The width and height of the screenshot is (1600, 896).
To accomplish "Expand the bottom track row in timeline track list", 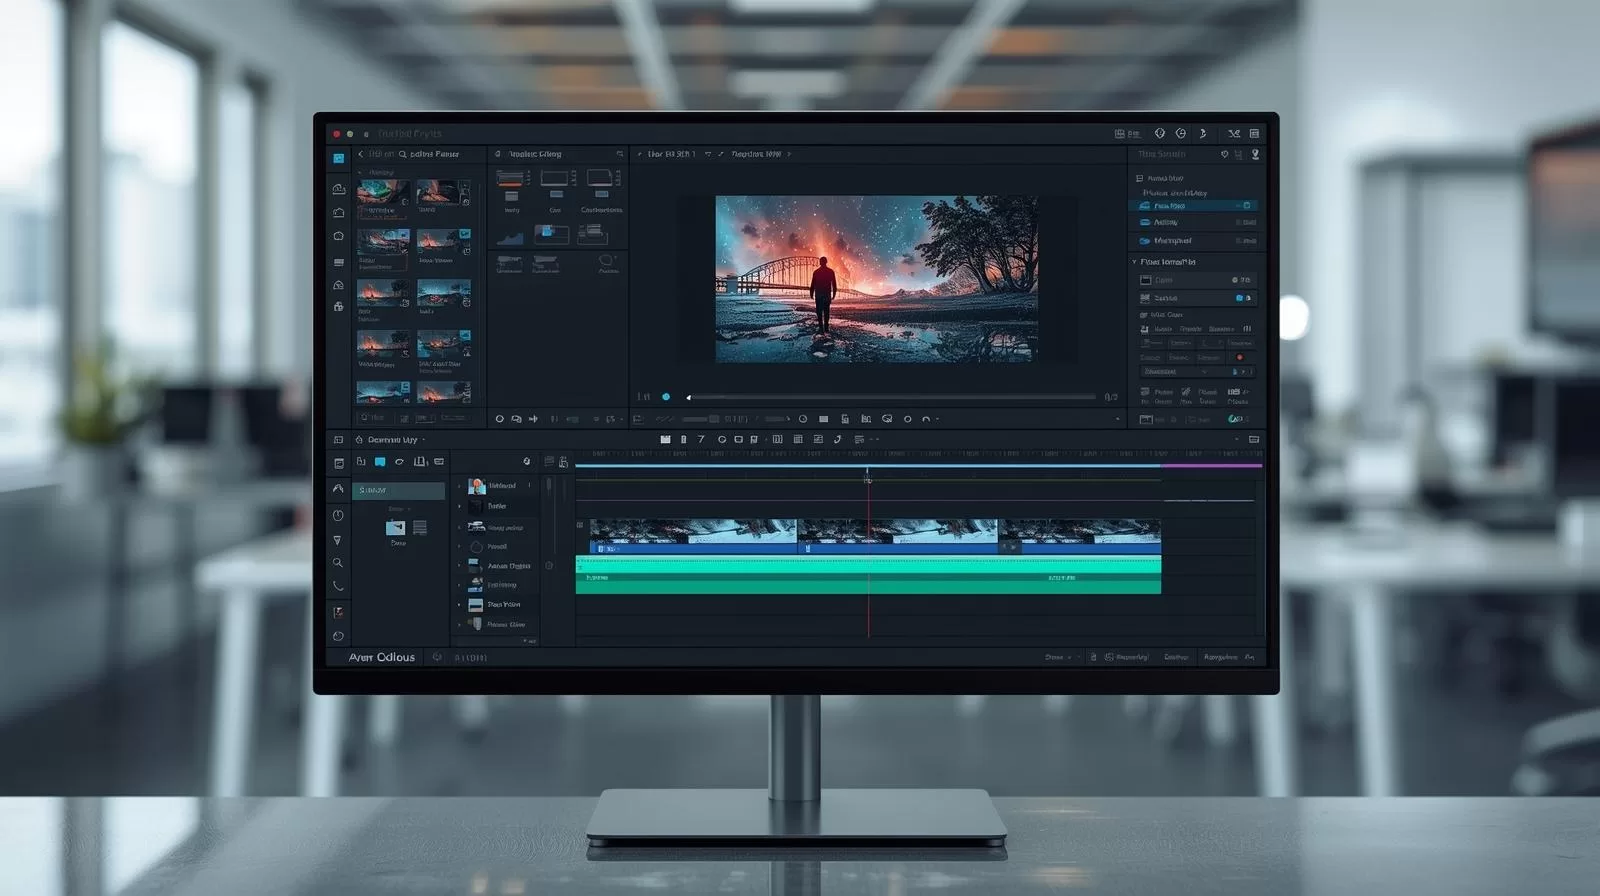I will 460,624.
